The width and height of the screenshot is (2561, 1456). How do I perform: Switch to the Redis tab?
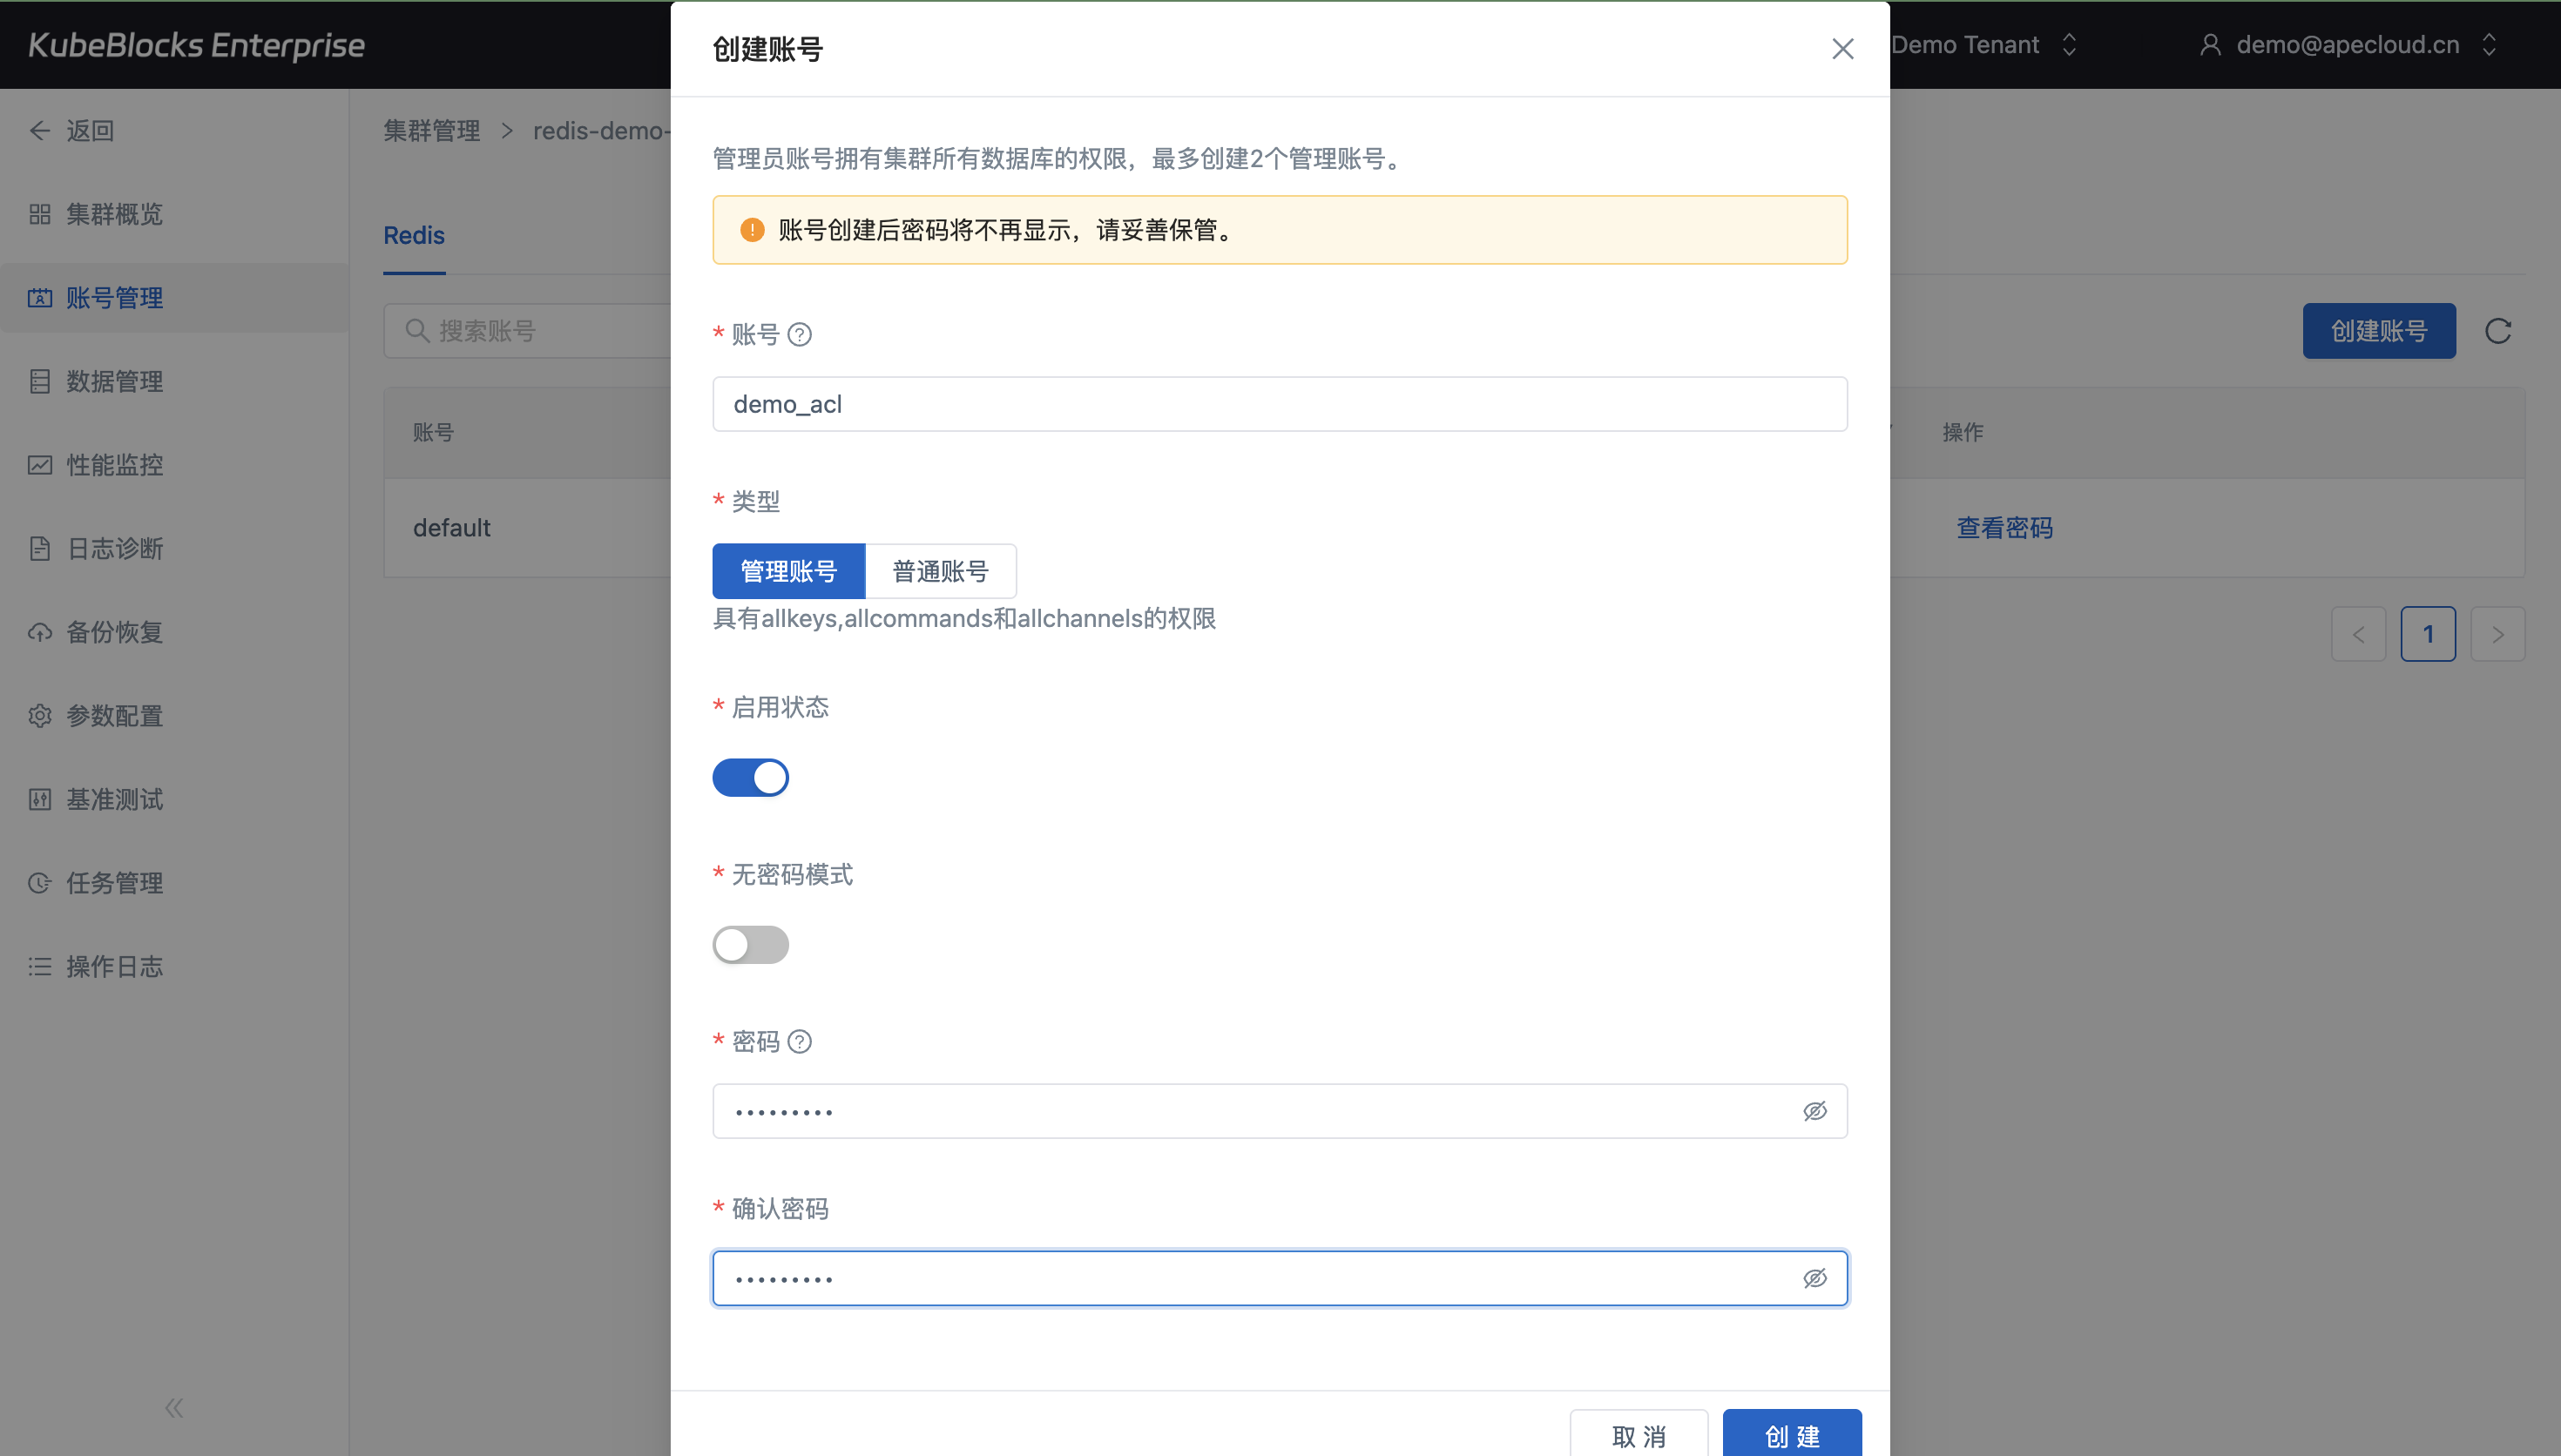(414, 236)
